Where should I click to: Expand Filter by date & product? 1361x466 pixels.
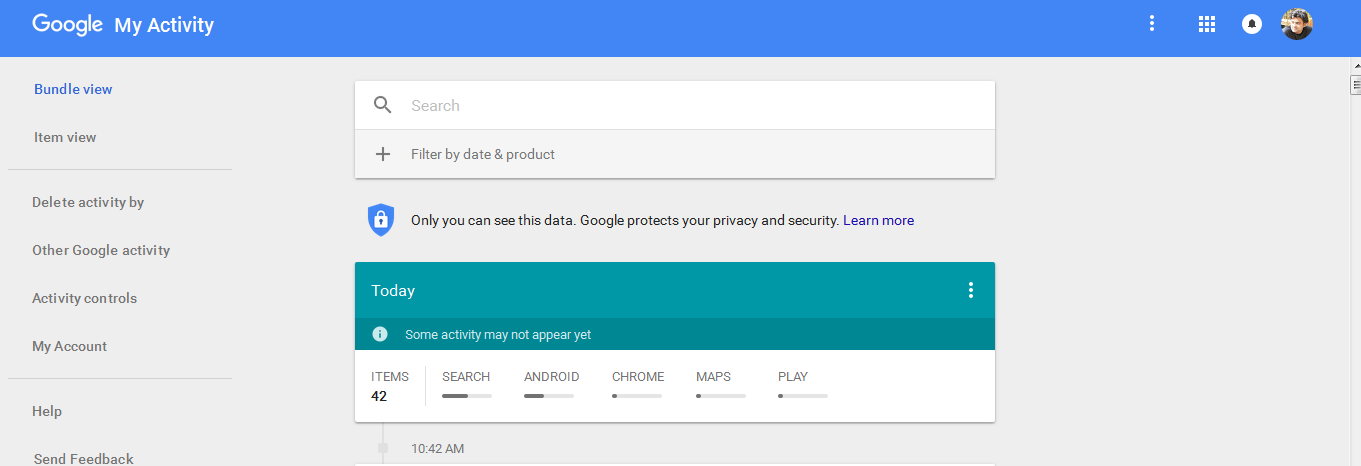(675, 154)
